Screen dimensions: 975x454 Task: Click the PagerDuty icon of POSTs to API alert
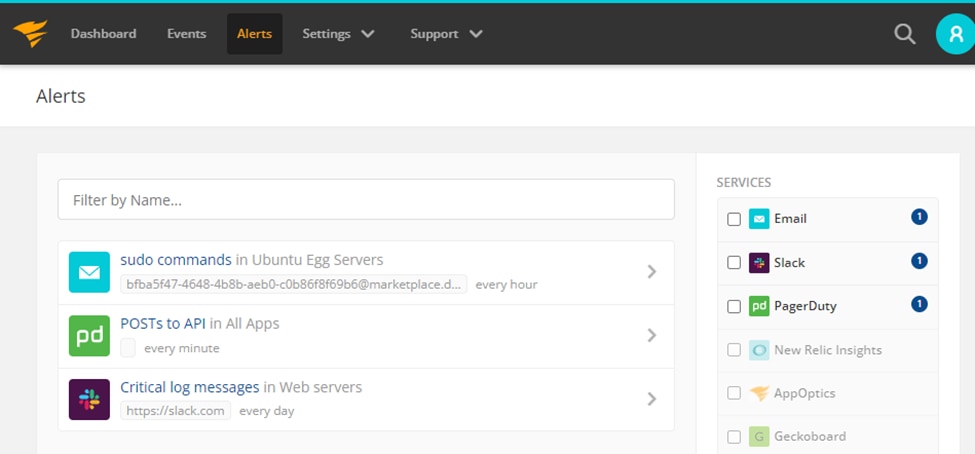coord(90,336)
